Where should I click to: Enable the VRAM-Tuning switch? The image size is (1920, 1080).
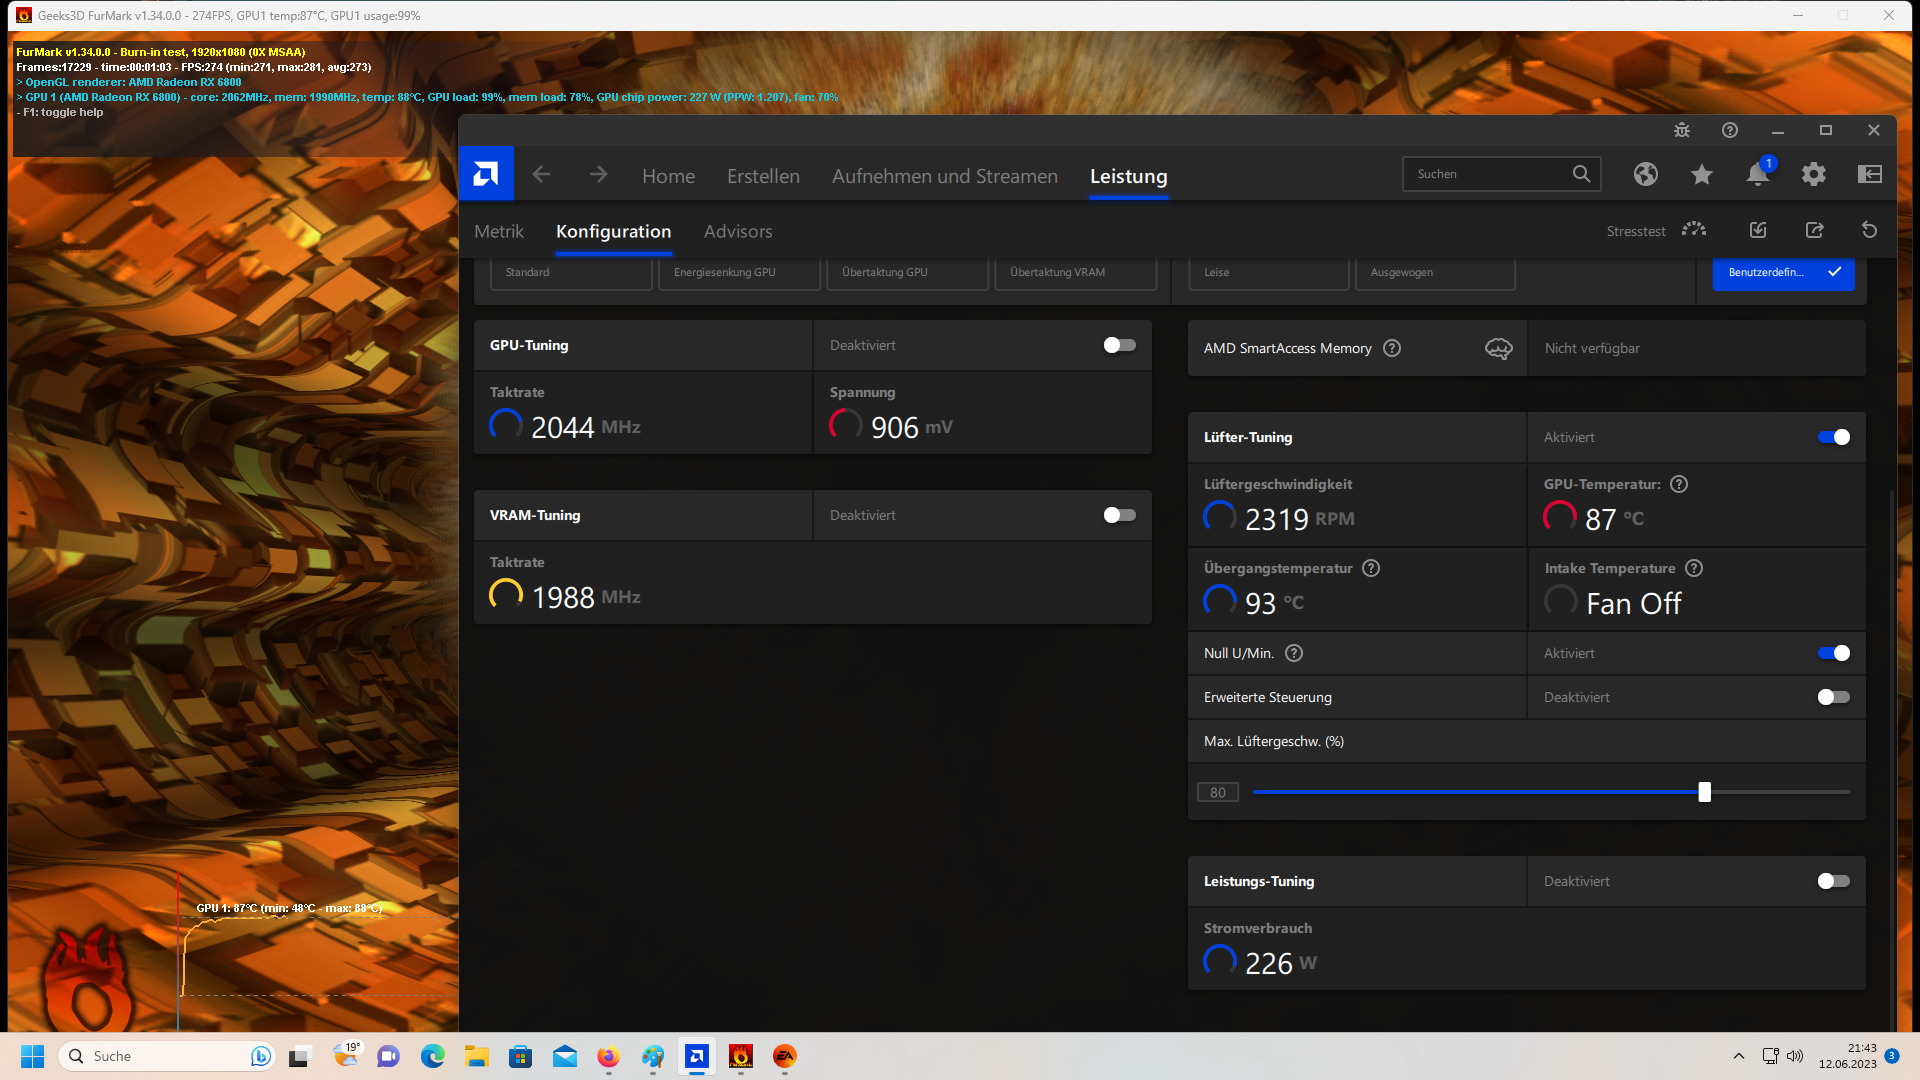[1119, 515]
